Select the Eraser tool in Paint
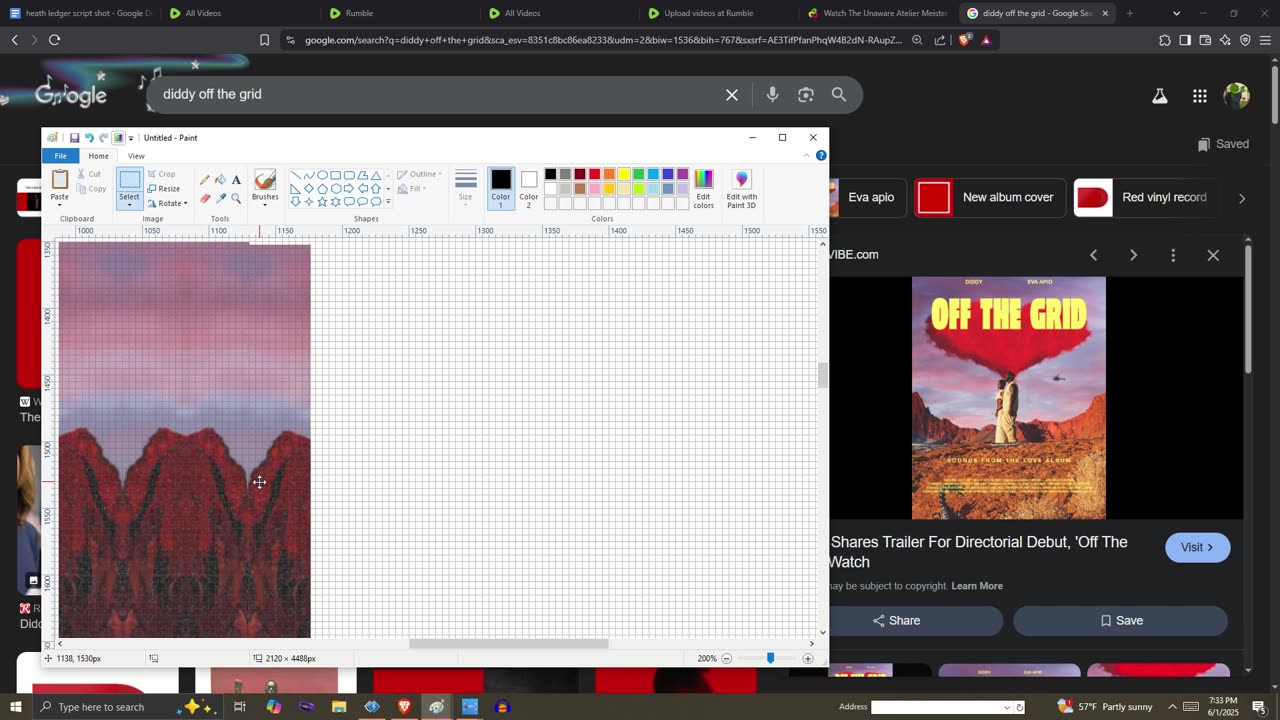Image resolution: width=1280 pixels, height=720 pixels. 205,198
